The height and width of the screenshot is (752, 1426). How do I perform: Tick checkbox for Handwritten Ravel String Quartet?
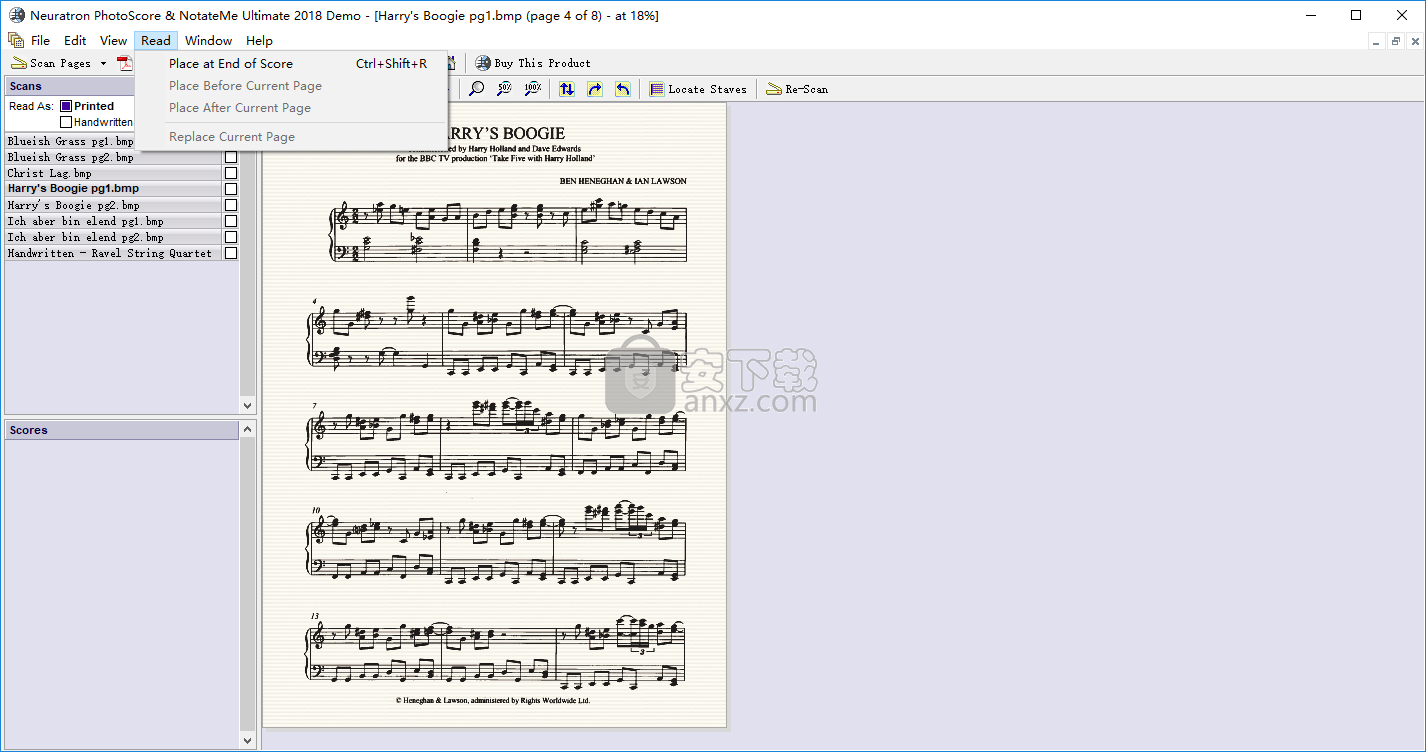click(x=231, y=253)
